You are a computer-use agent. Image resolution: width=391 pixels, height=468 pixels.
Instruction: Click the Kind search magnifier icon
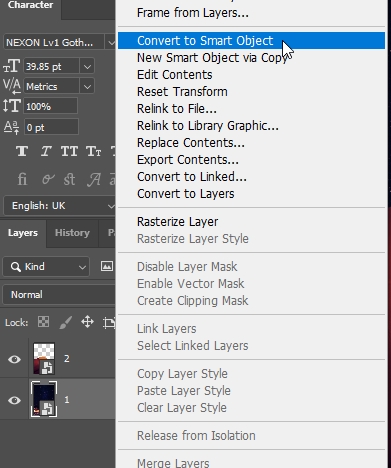coord(15,267)
